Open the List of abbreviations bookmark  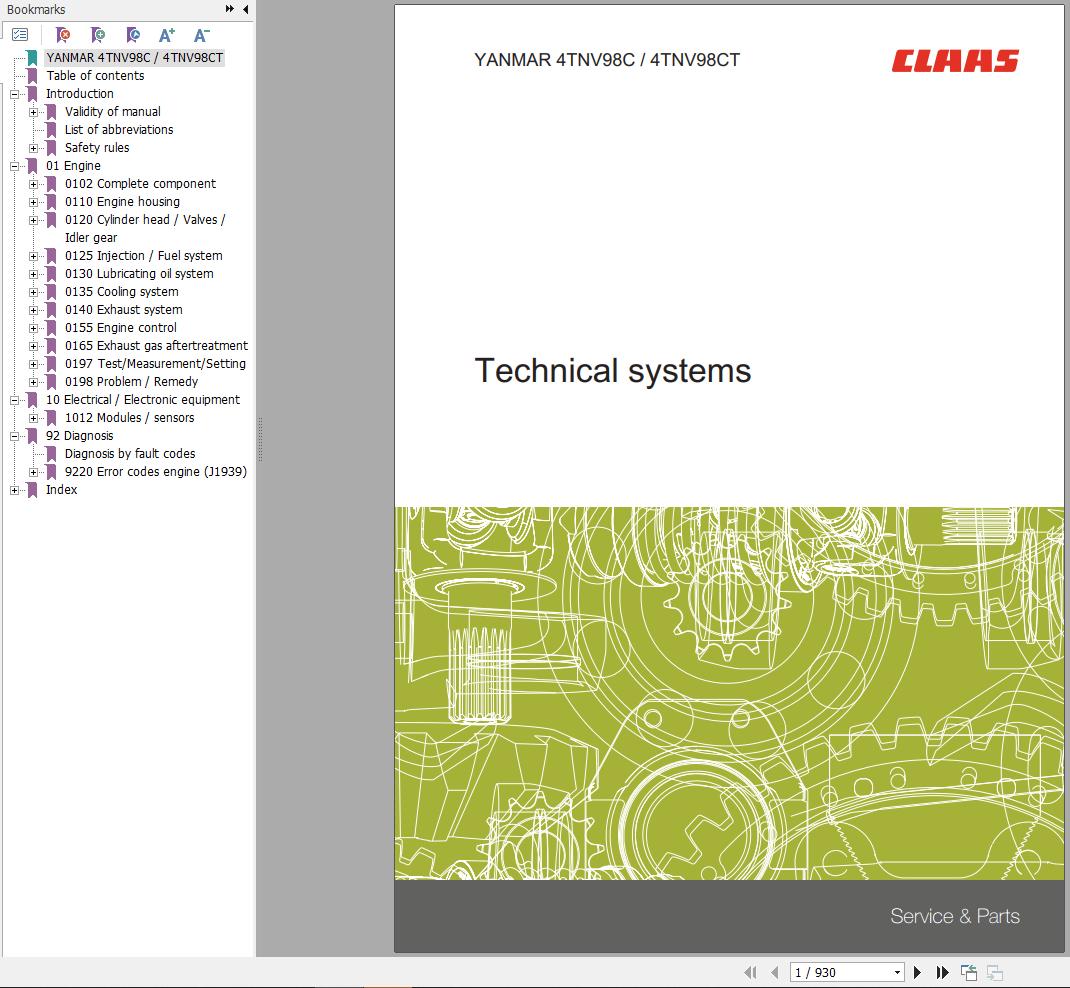tap(119, 130)
